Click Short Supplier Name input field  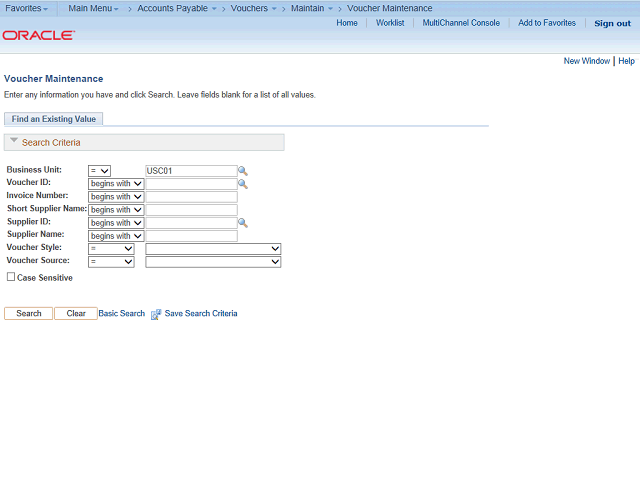[191, 210]
